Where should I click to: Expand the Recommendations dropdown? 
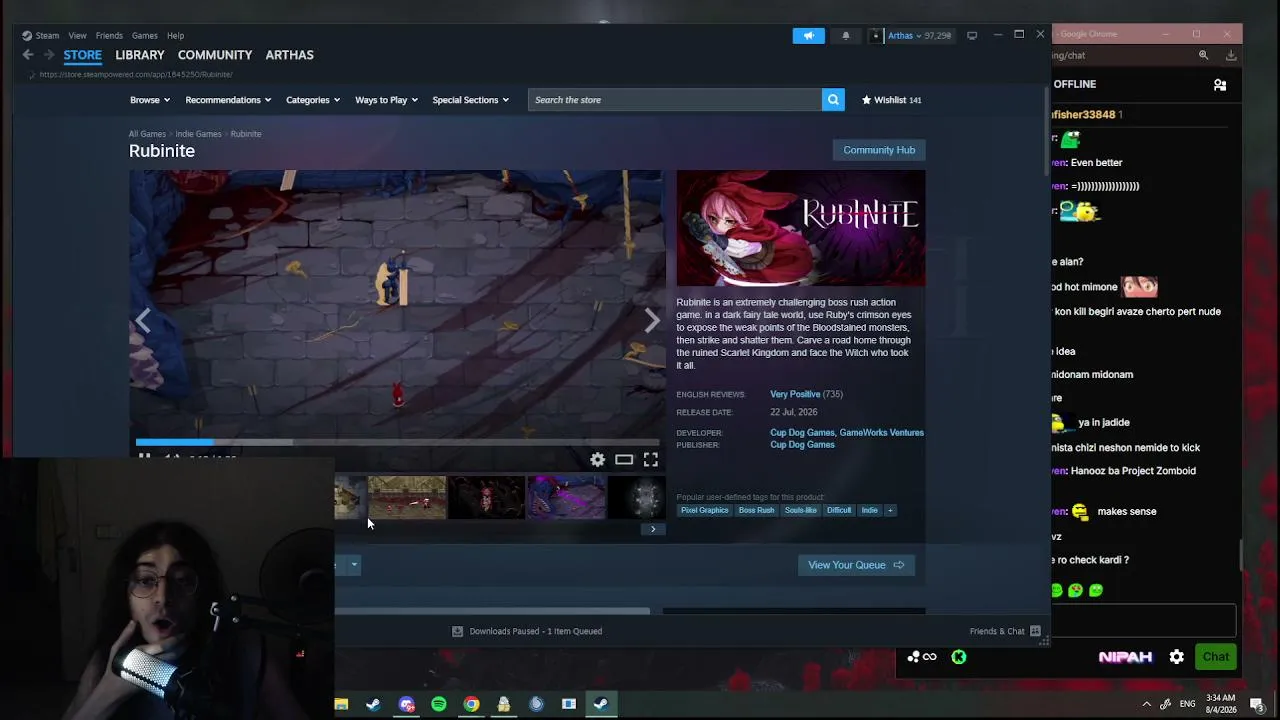tap(229, 100)
